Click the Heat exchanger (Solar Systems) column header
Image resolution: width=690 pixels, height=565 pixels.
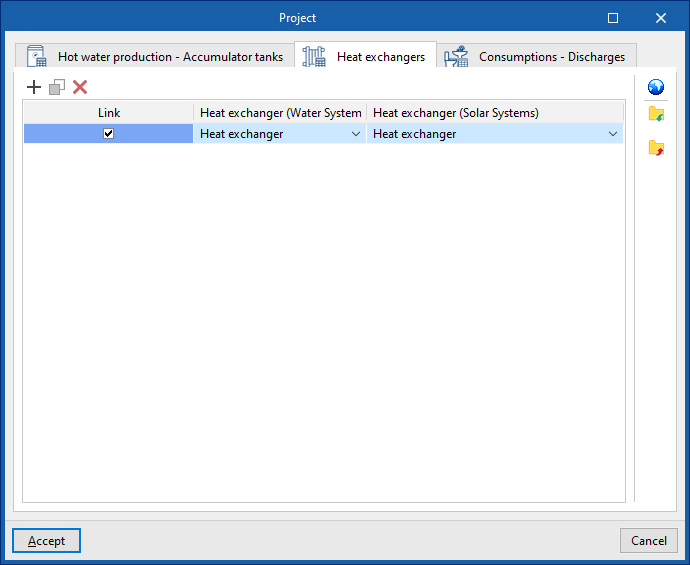(x=495, y=113)
